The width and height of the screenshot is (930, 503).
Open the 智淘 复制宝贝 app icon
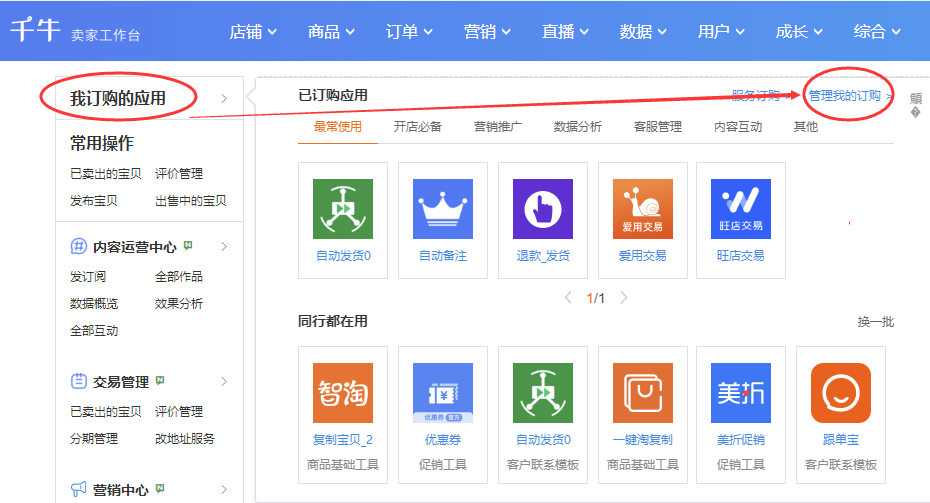(342, 393)
